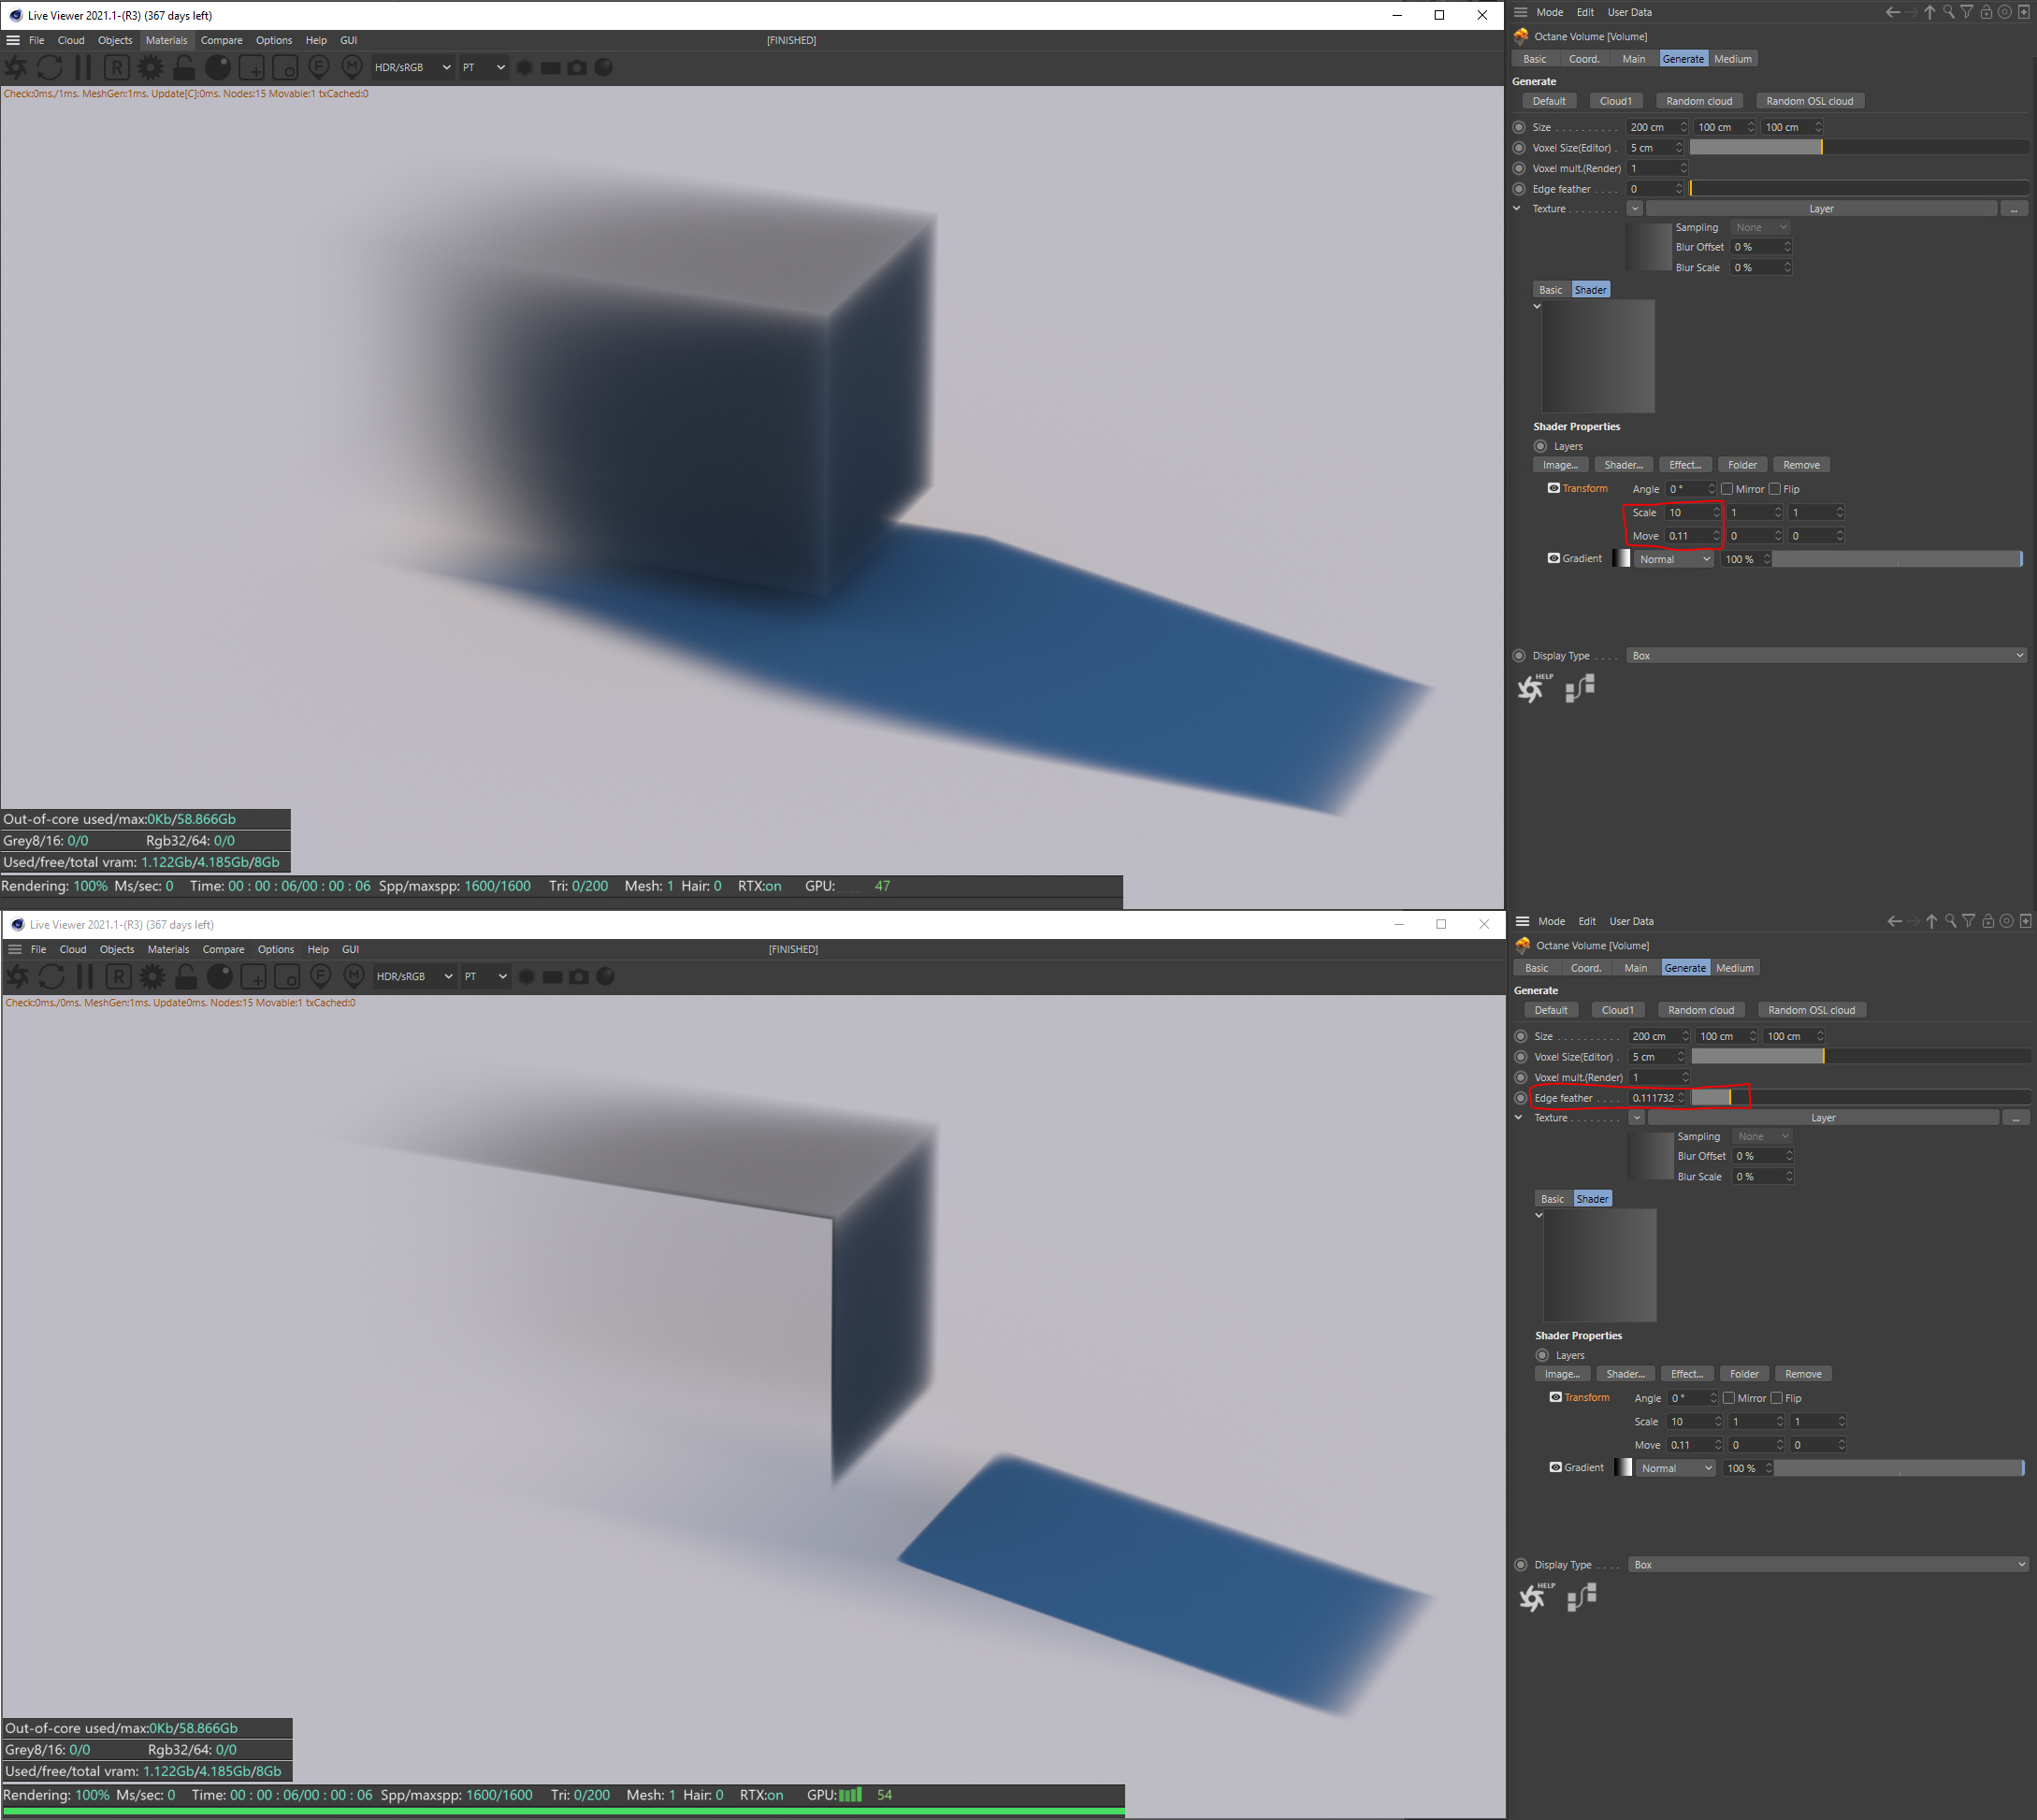This screenshot has width=2037, height=1820.
Task: Click material picker (M) icon in upper viewer
Action: point(352,67)
